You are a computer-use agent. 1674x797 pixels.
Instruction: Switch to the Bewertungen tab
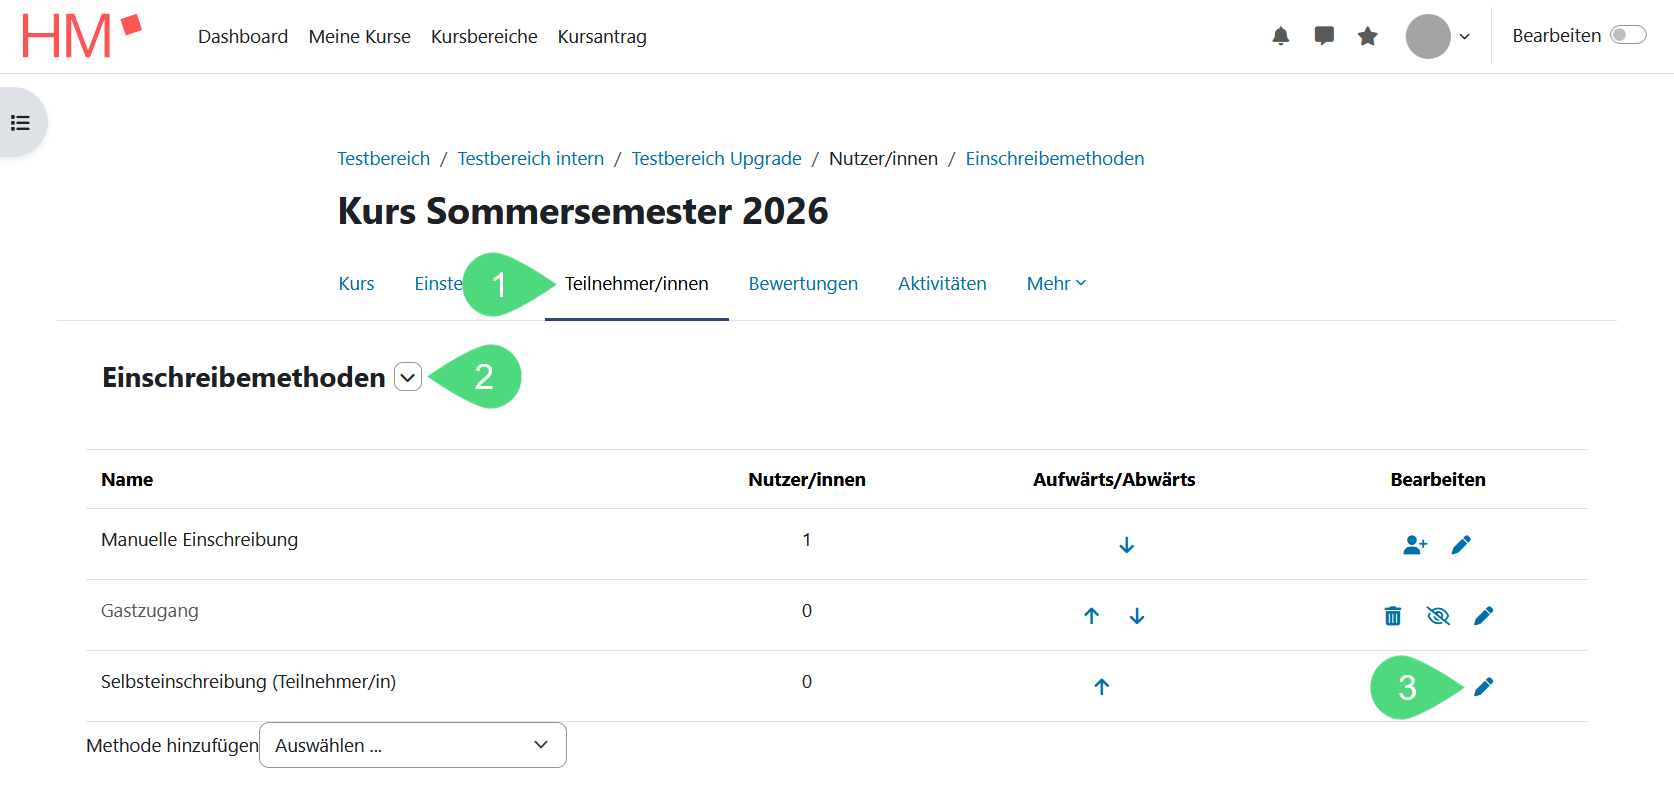[x=803, y=284]
